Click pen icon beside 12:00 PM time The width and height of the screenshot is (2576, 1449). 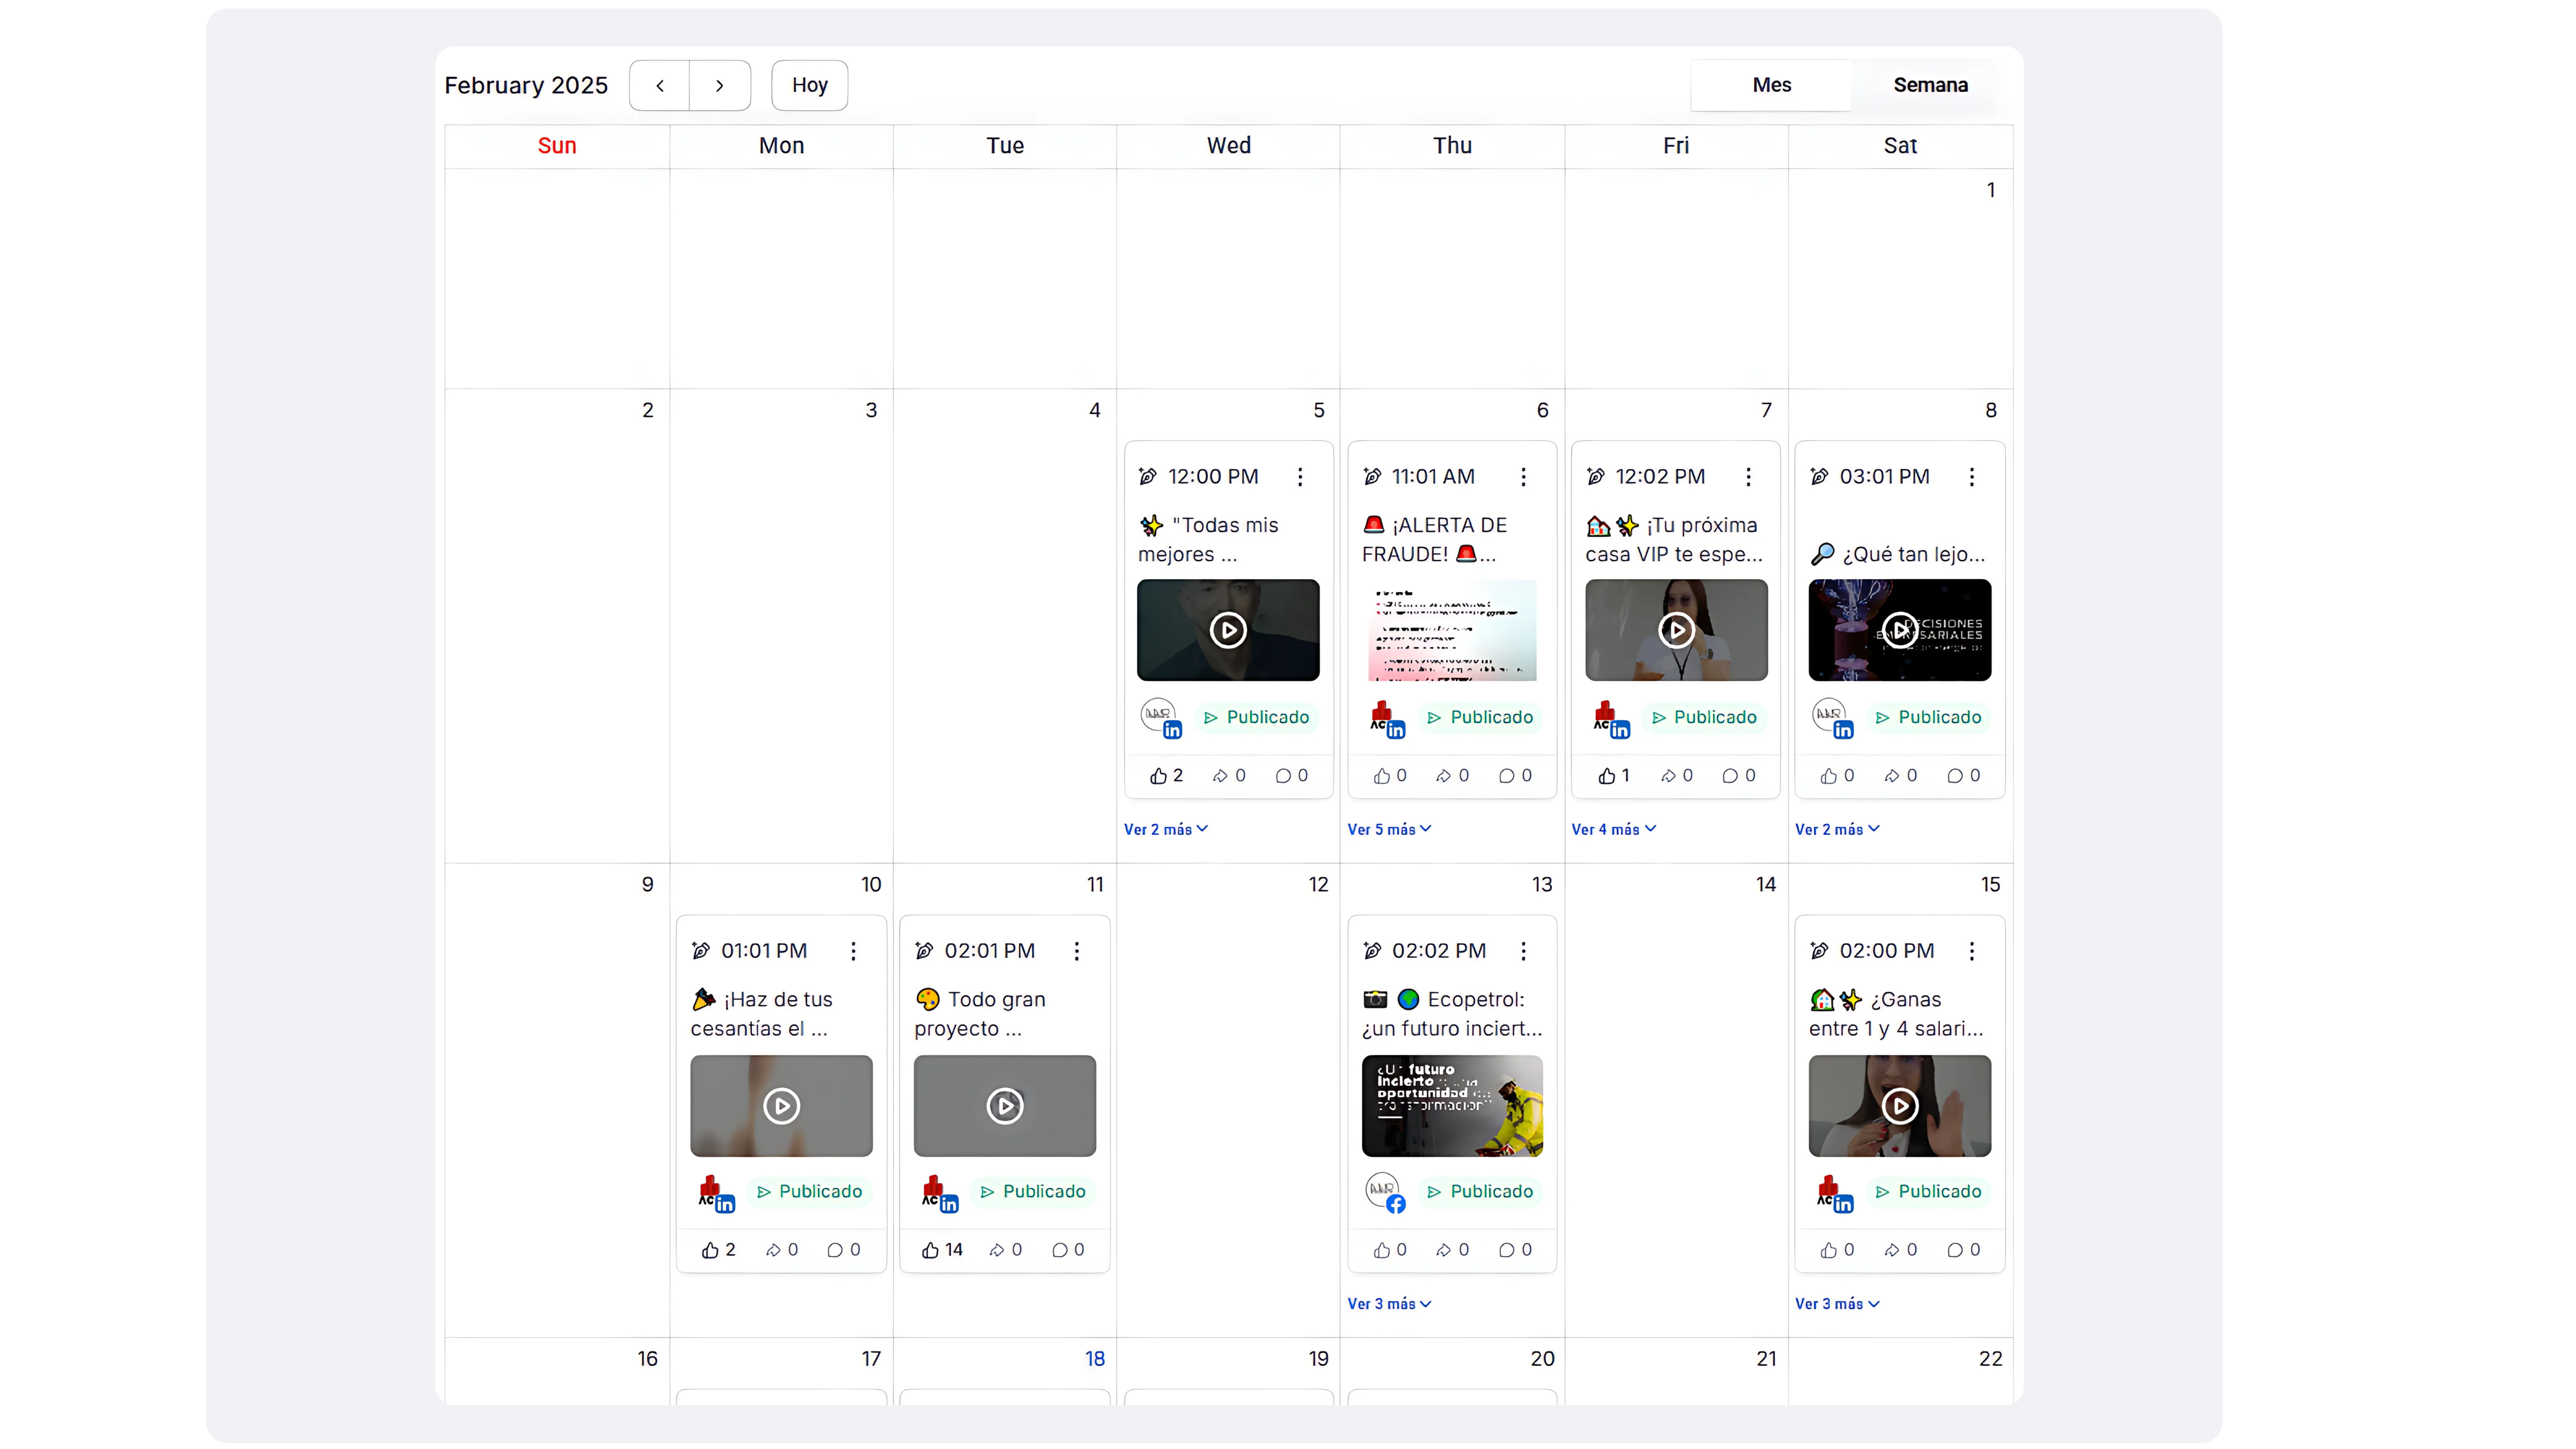coord(1148,477)
